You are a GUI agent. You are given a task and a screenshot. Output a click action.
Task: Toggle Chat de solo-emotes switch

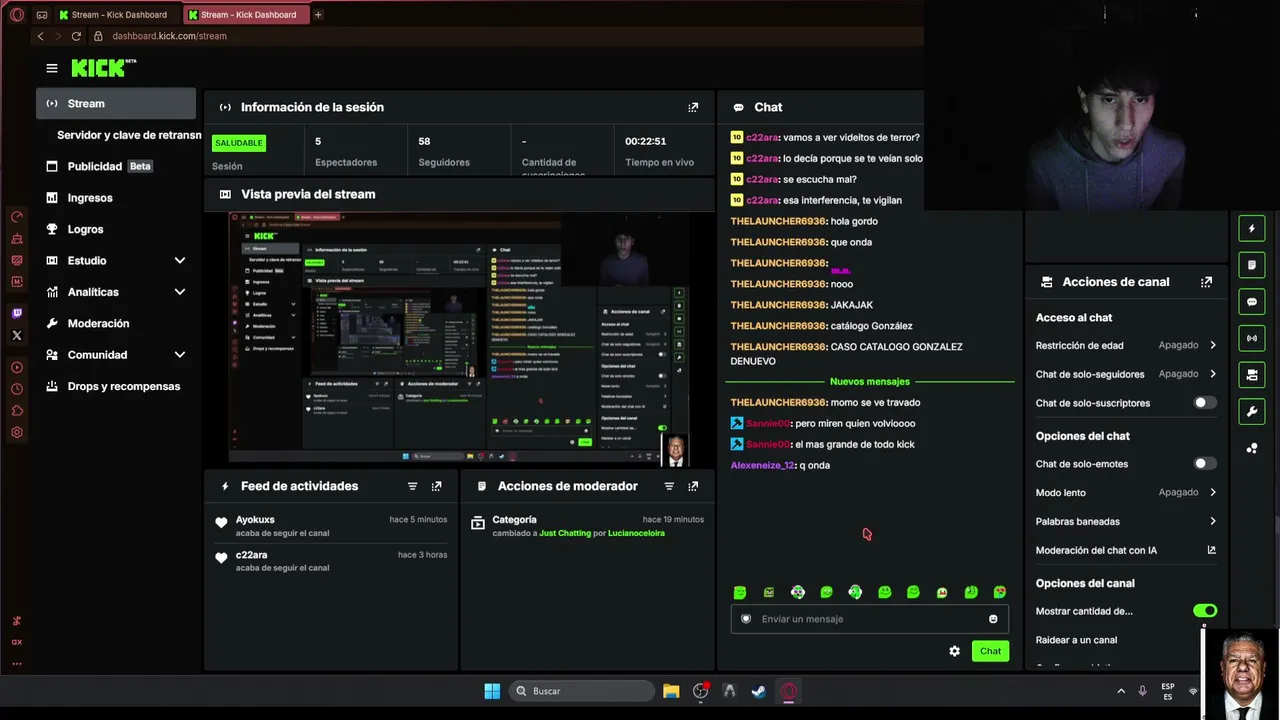(1205, 464)
